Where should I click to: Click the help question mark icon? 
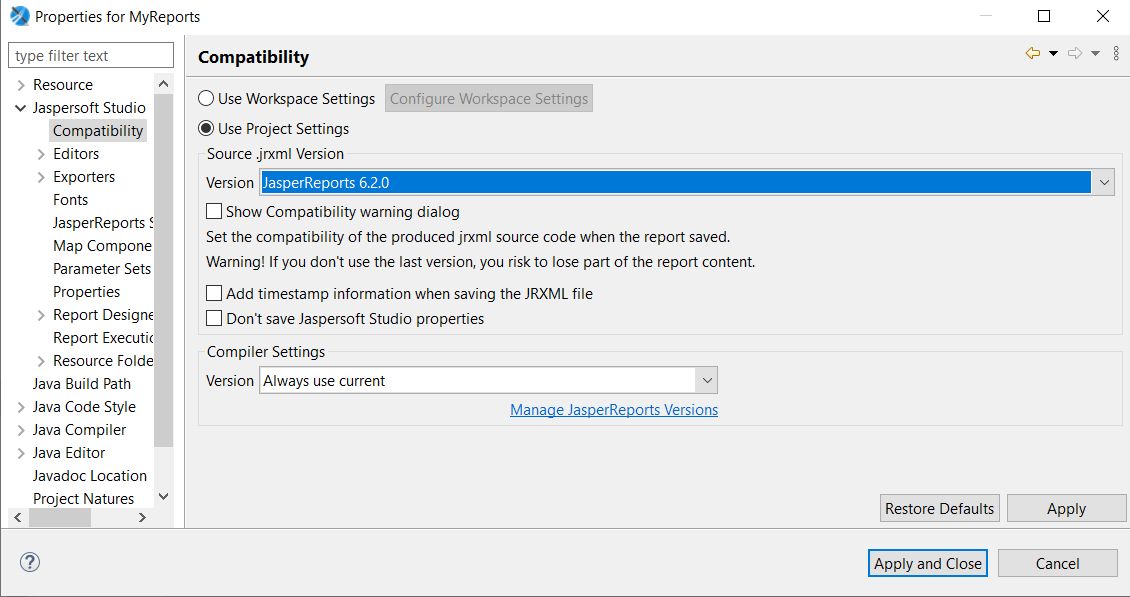pos(30,562)
